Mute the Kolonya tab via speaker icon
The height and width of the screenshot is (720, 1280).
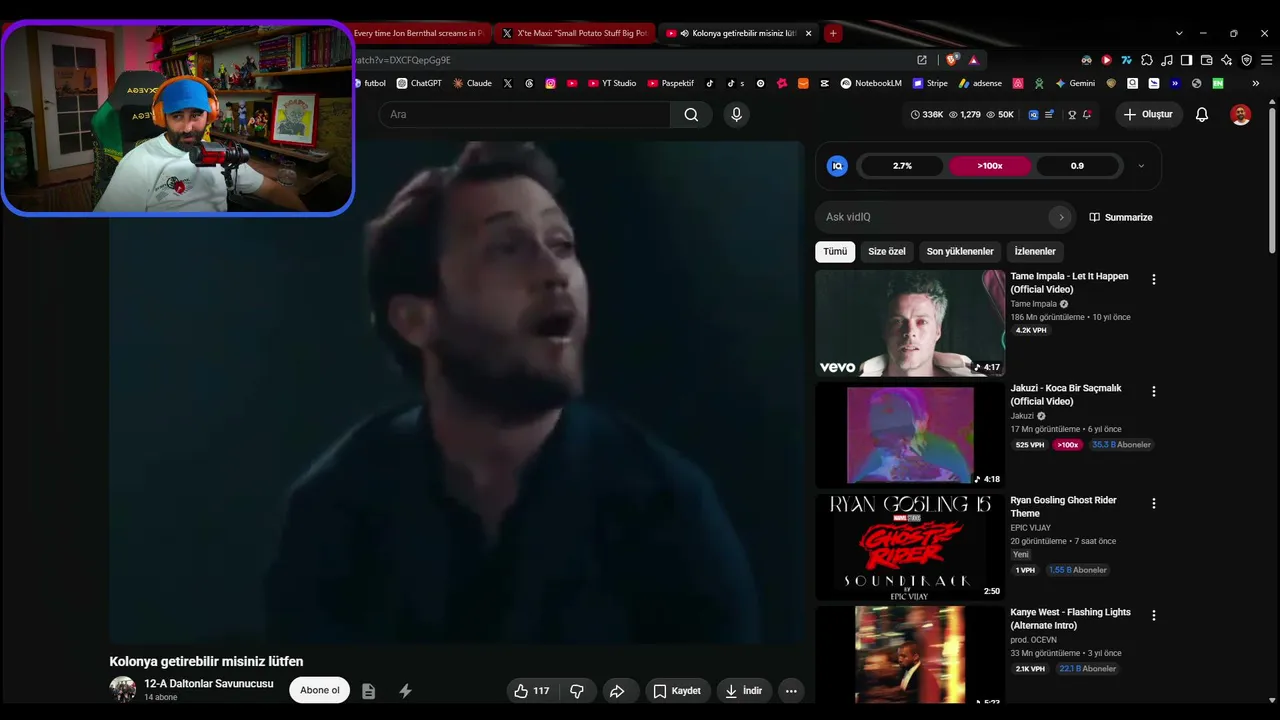[x=684, y=33]
